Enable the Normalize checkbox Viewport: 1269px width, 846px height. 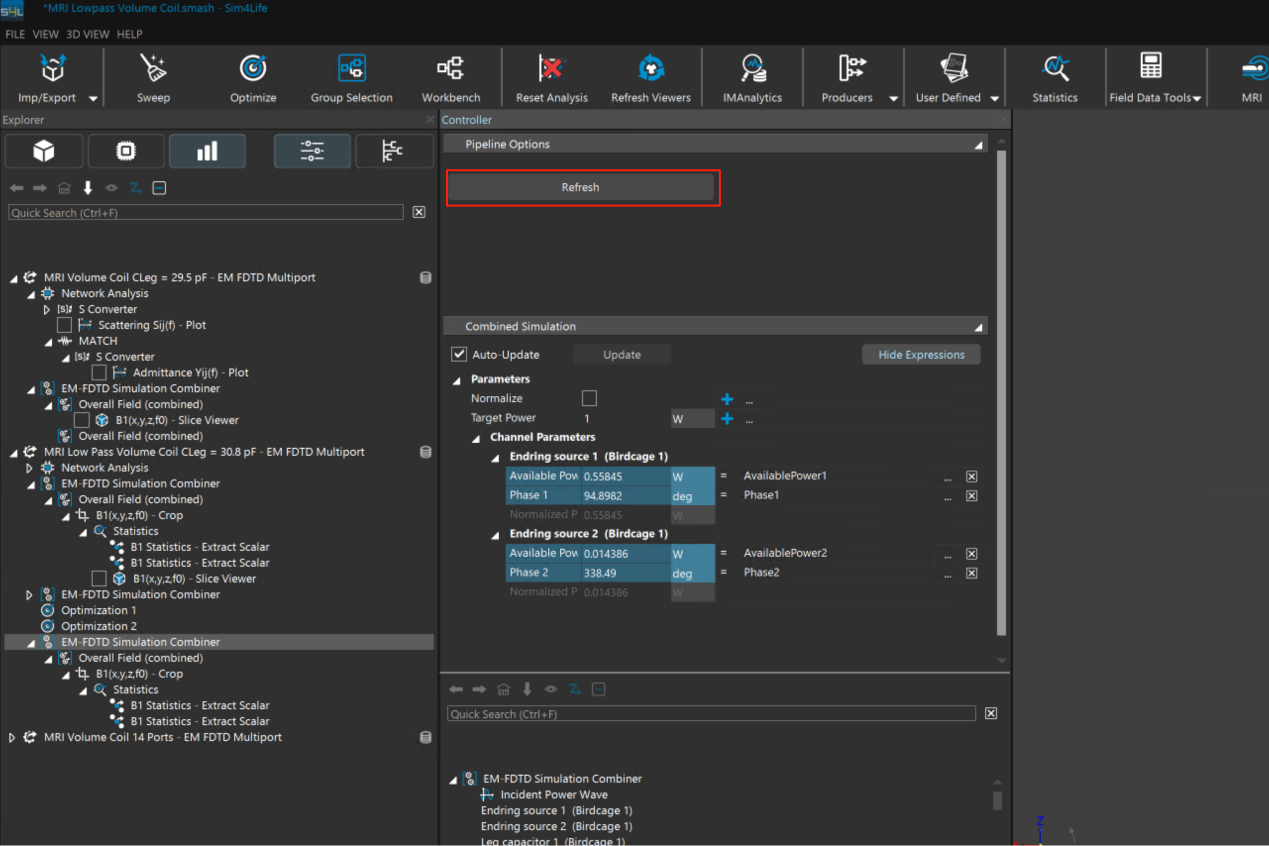click(x=589, y=399)
